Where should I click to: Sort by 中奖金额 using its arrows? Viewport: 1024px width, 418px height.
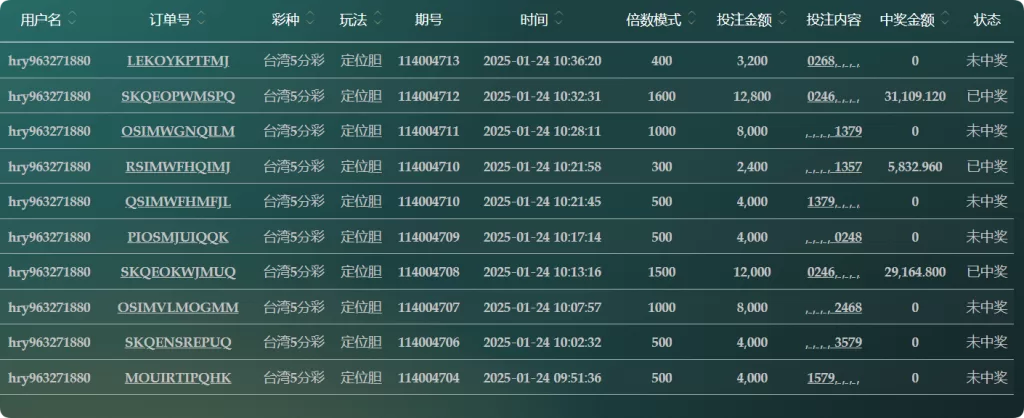pos(945,20)
